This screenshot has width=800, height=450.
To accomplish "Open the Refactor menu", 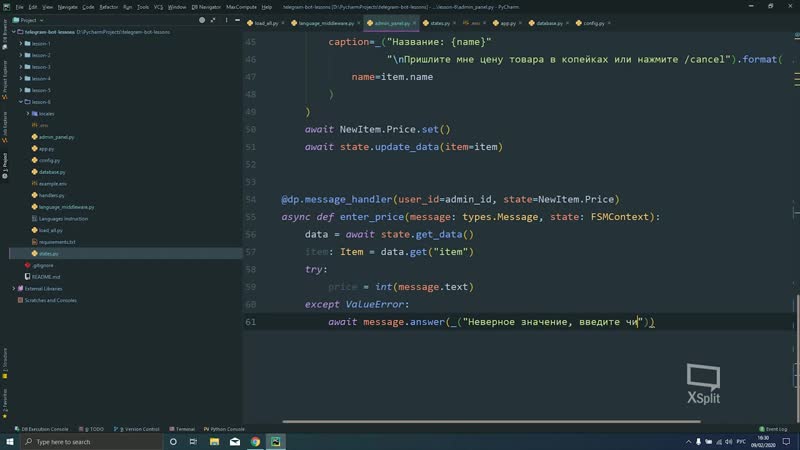I will (108, 7).
